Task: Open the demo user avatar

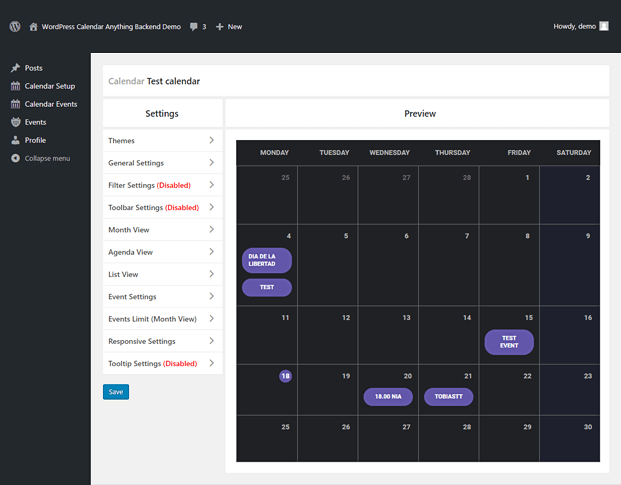Action: pyautogui.click(x=604, y=26)
